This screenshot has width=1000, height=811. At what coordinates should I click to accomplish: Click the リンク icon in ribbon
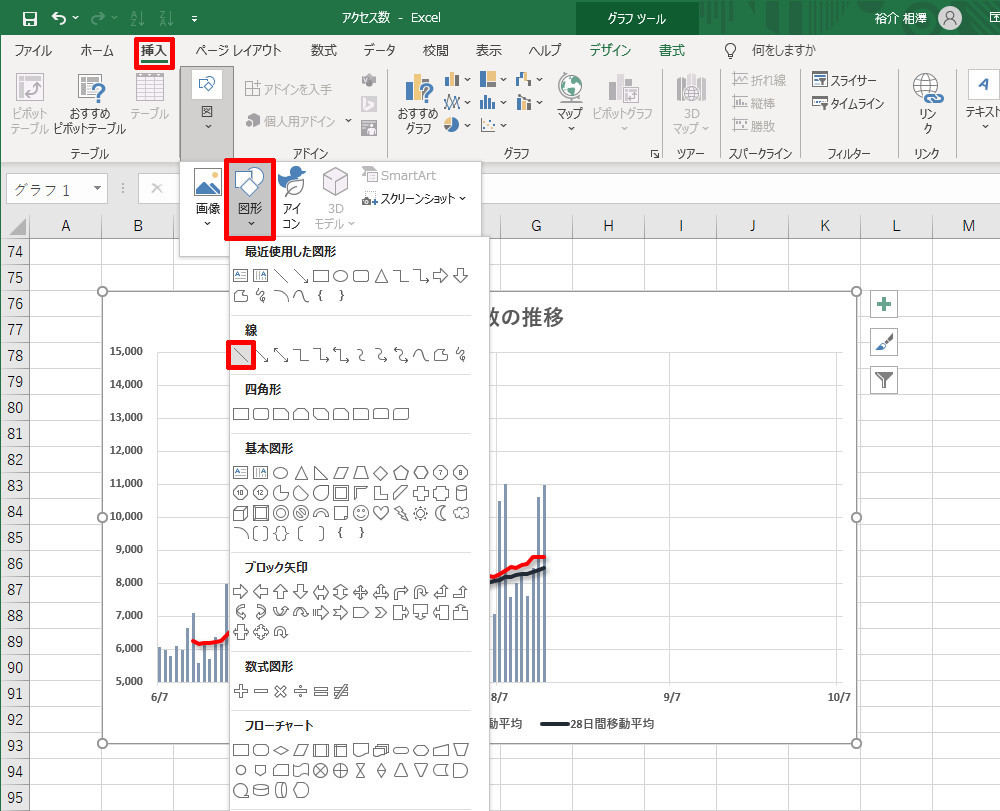(x=927, y=103)
